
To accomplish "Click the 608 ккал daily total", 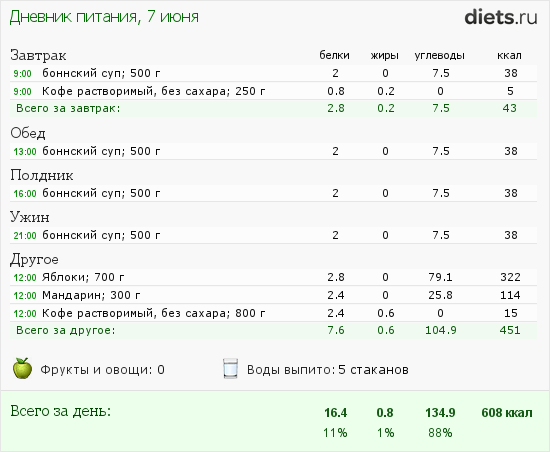I will 507,413.
